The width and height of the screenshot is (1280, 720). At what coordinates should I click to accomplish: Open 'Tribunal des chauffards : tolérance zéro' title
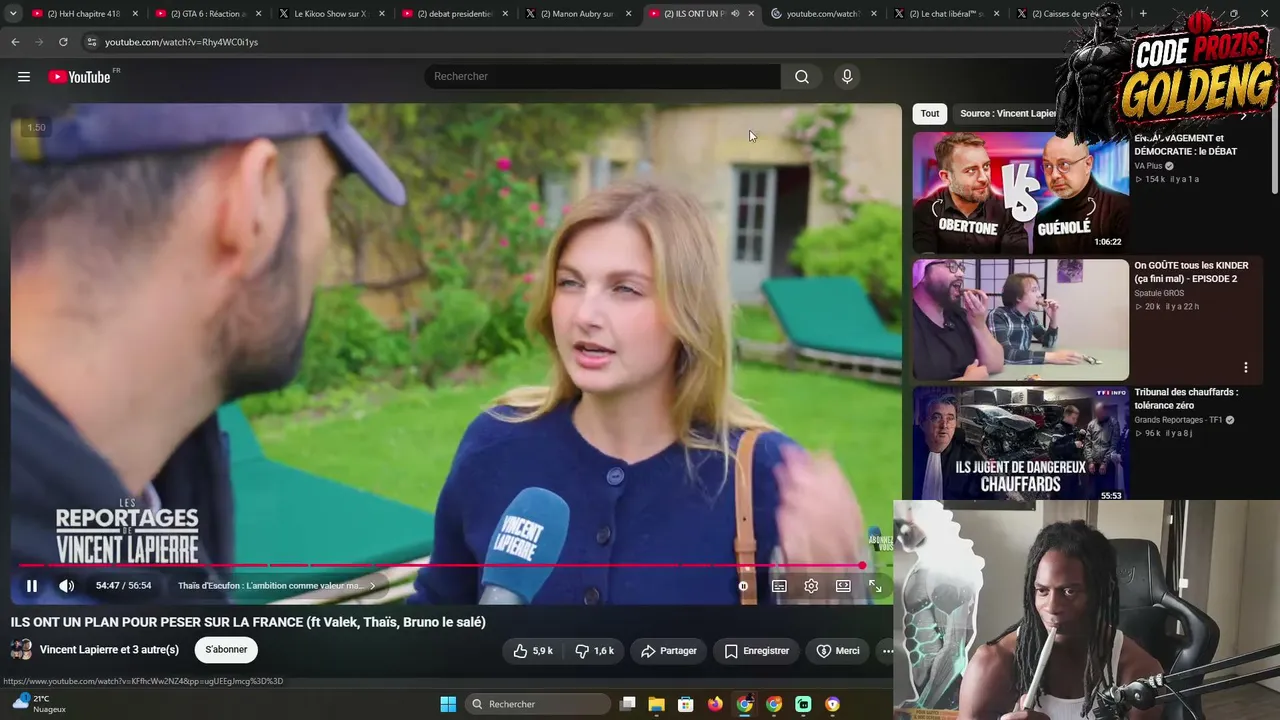coord(1186,399)
